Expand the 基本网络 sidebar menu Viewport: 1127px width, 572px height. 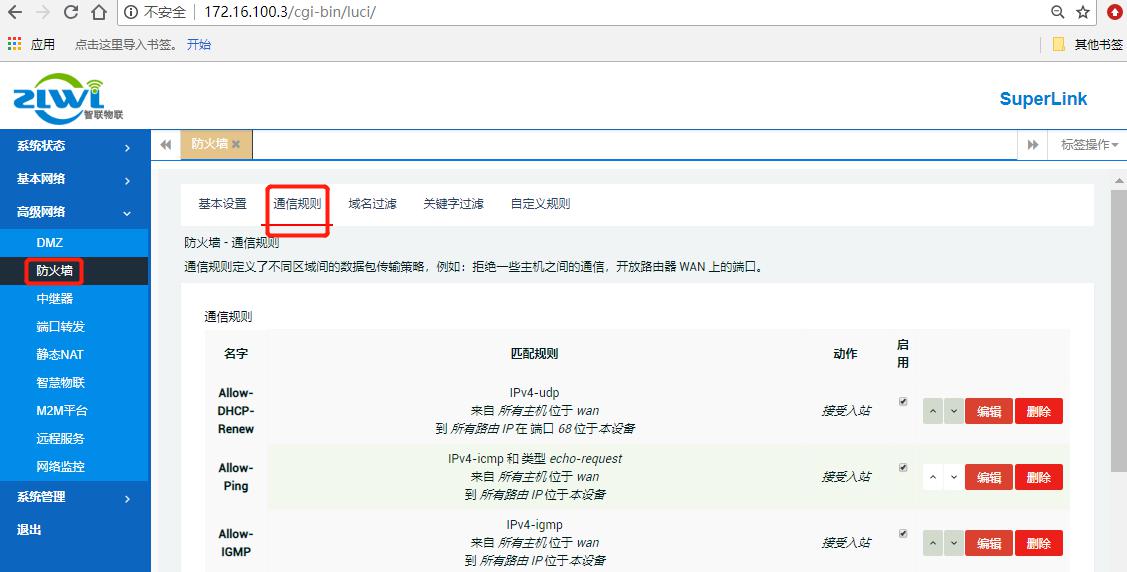point(75,180)
